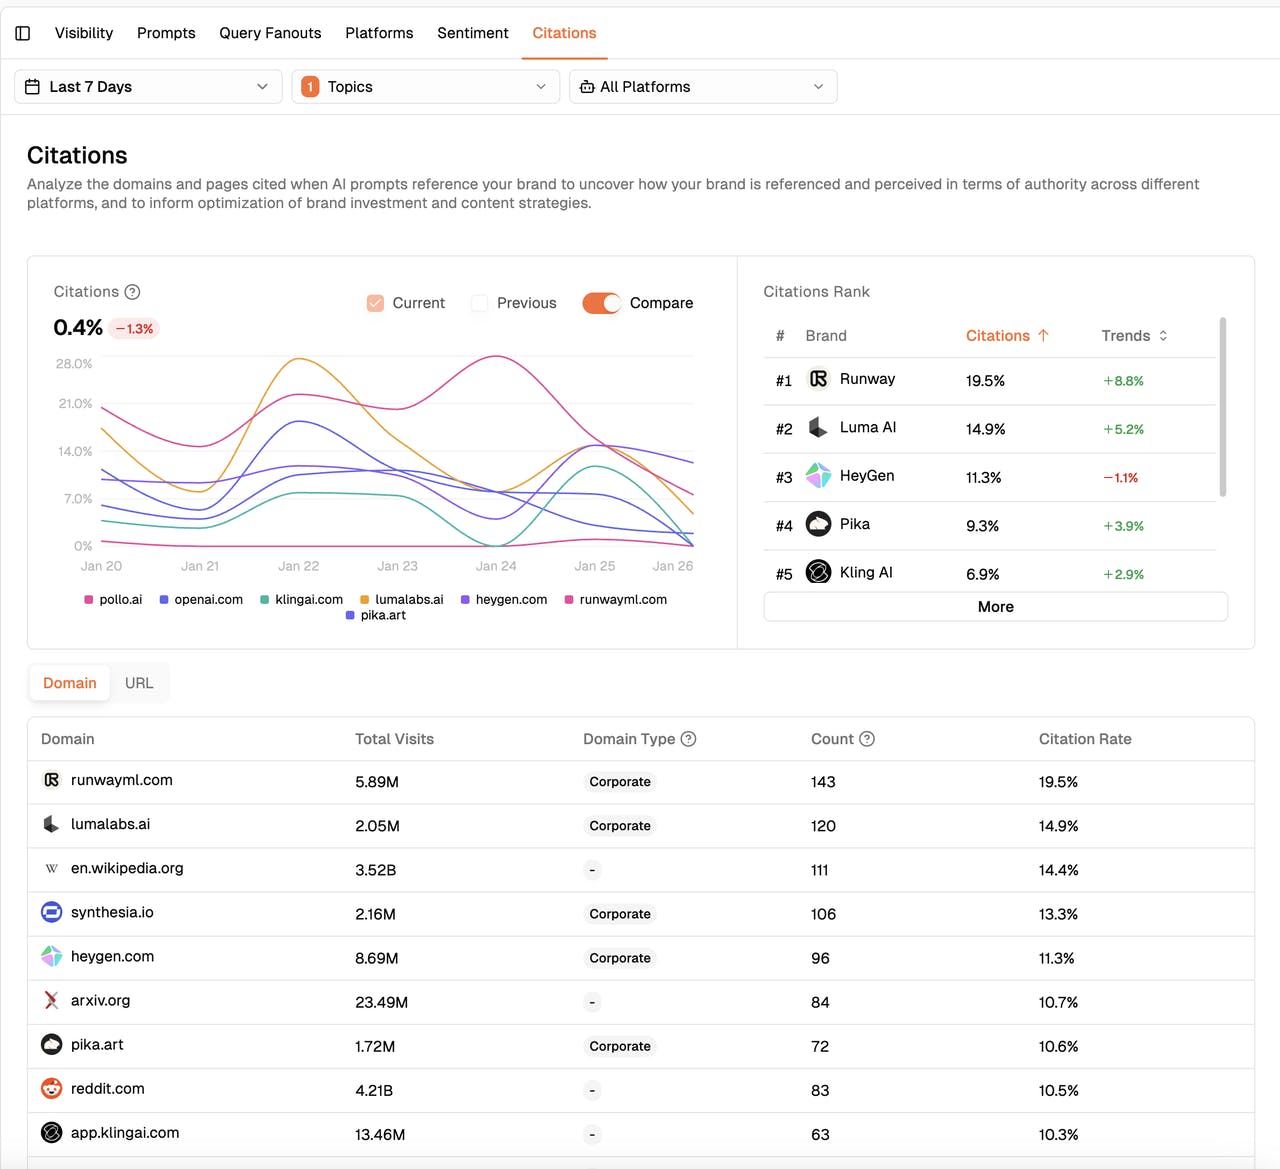The image size is (1280, 1169).
Task: Switch to the URL view tab
Action: tap(139, 683)
